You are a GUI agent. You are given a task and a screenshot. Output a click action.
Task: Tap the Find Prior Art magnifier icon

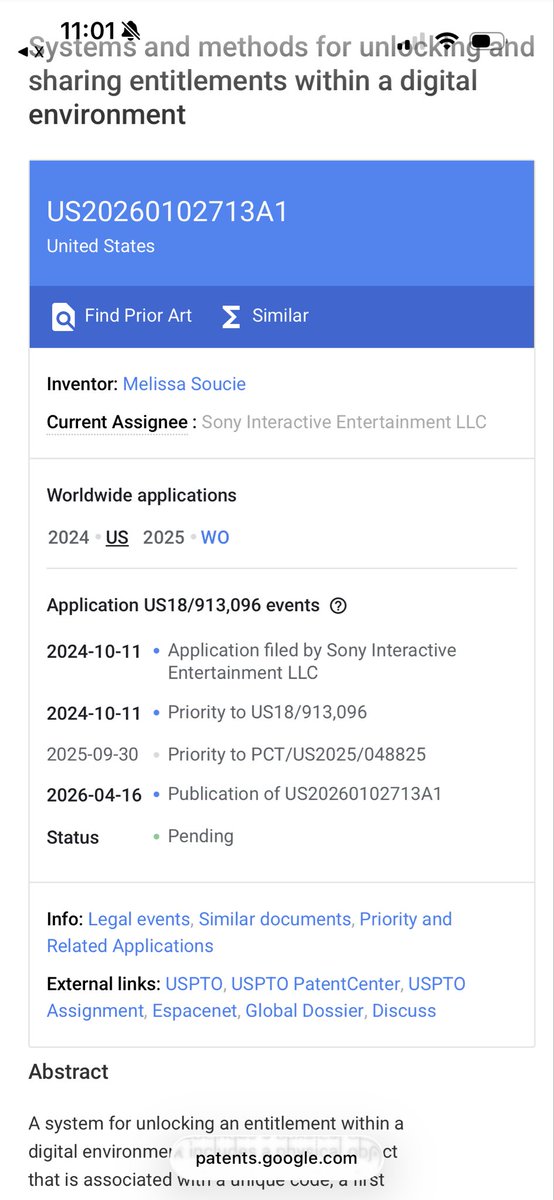tap(63, 317)
